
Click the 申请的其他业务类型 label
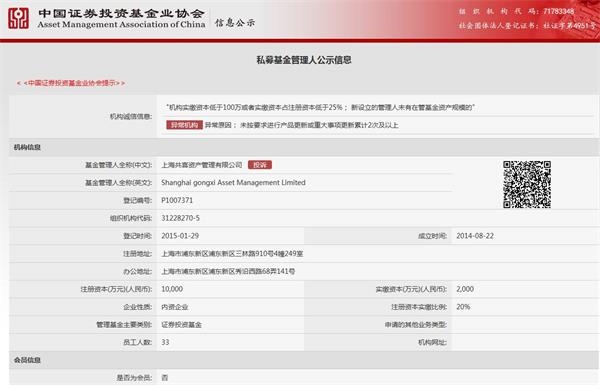[416, 325]
